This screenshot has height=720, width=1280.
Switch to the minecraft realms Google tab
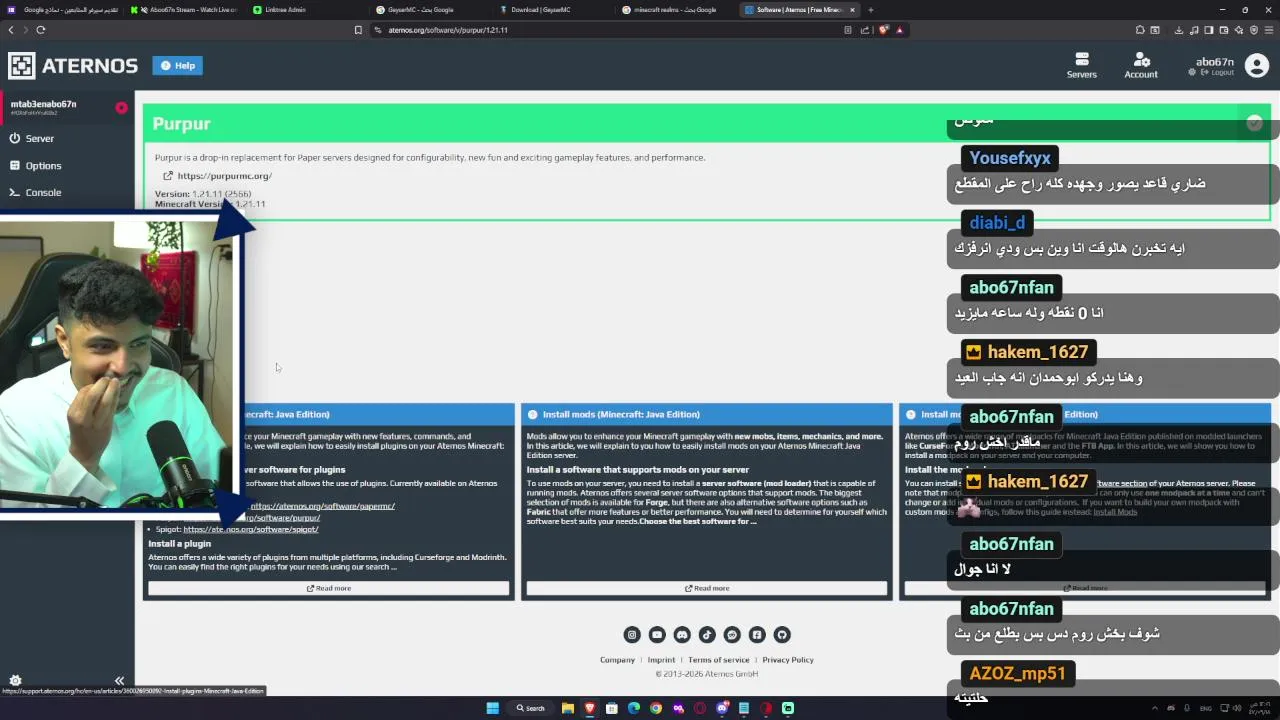click(673, 10)
